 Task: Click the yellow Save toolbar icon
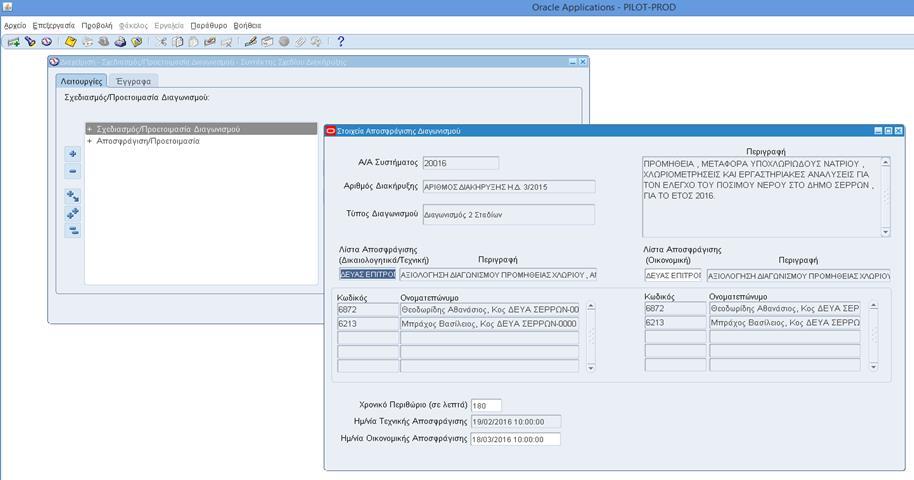(71, 42)
